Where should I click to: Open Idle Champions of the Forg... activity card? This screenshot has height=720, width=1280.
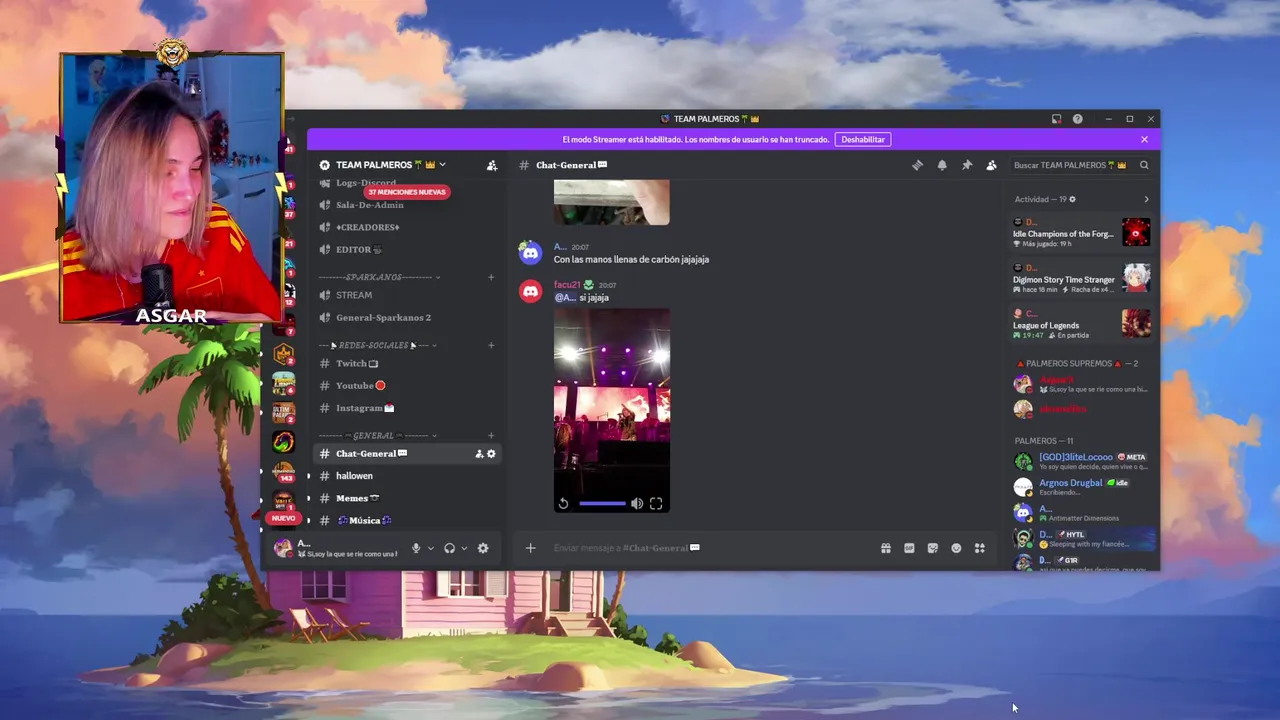tap(1082, 233)
